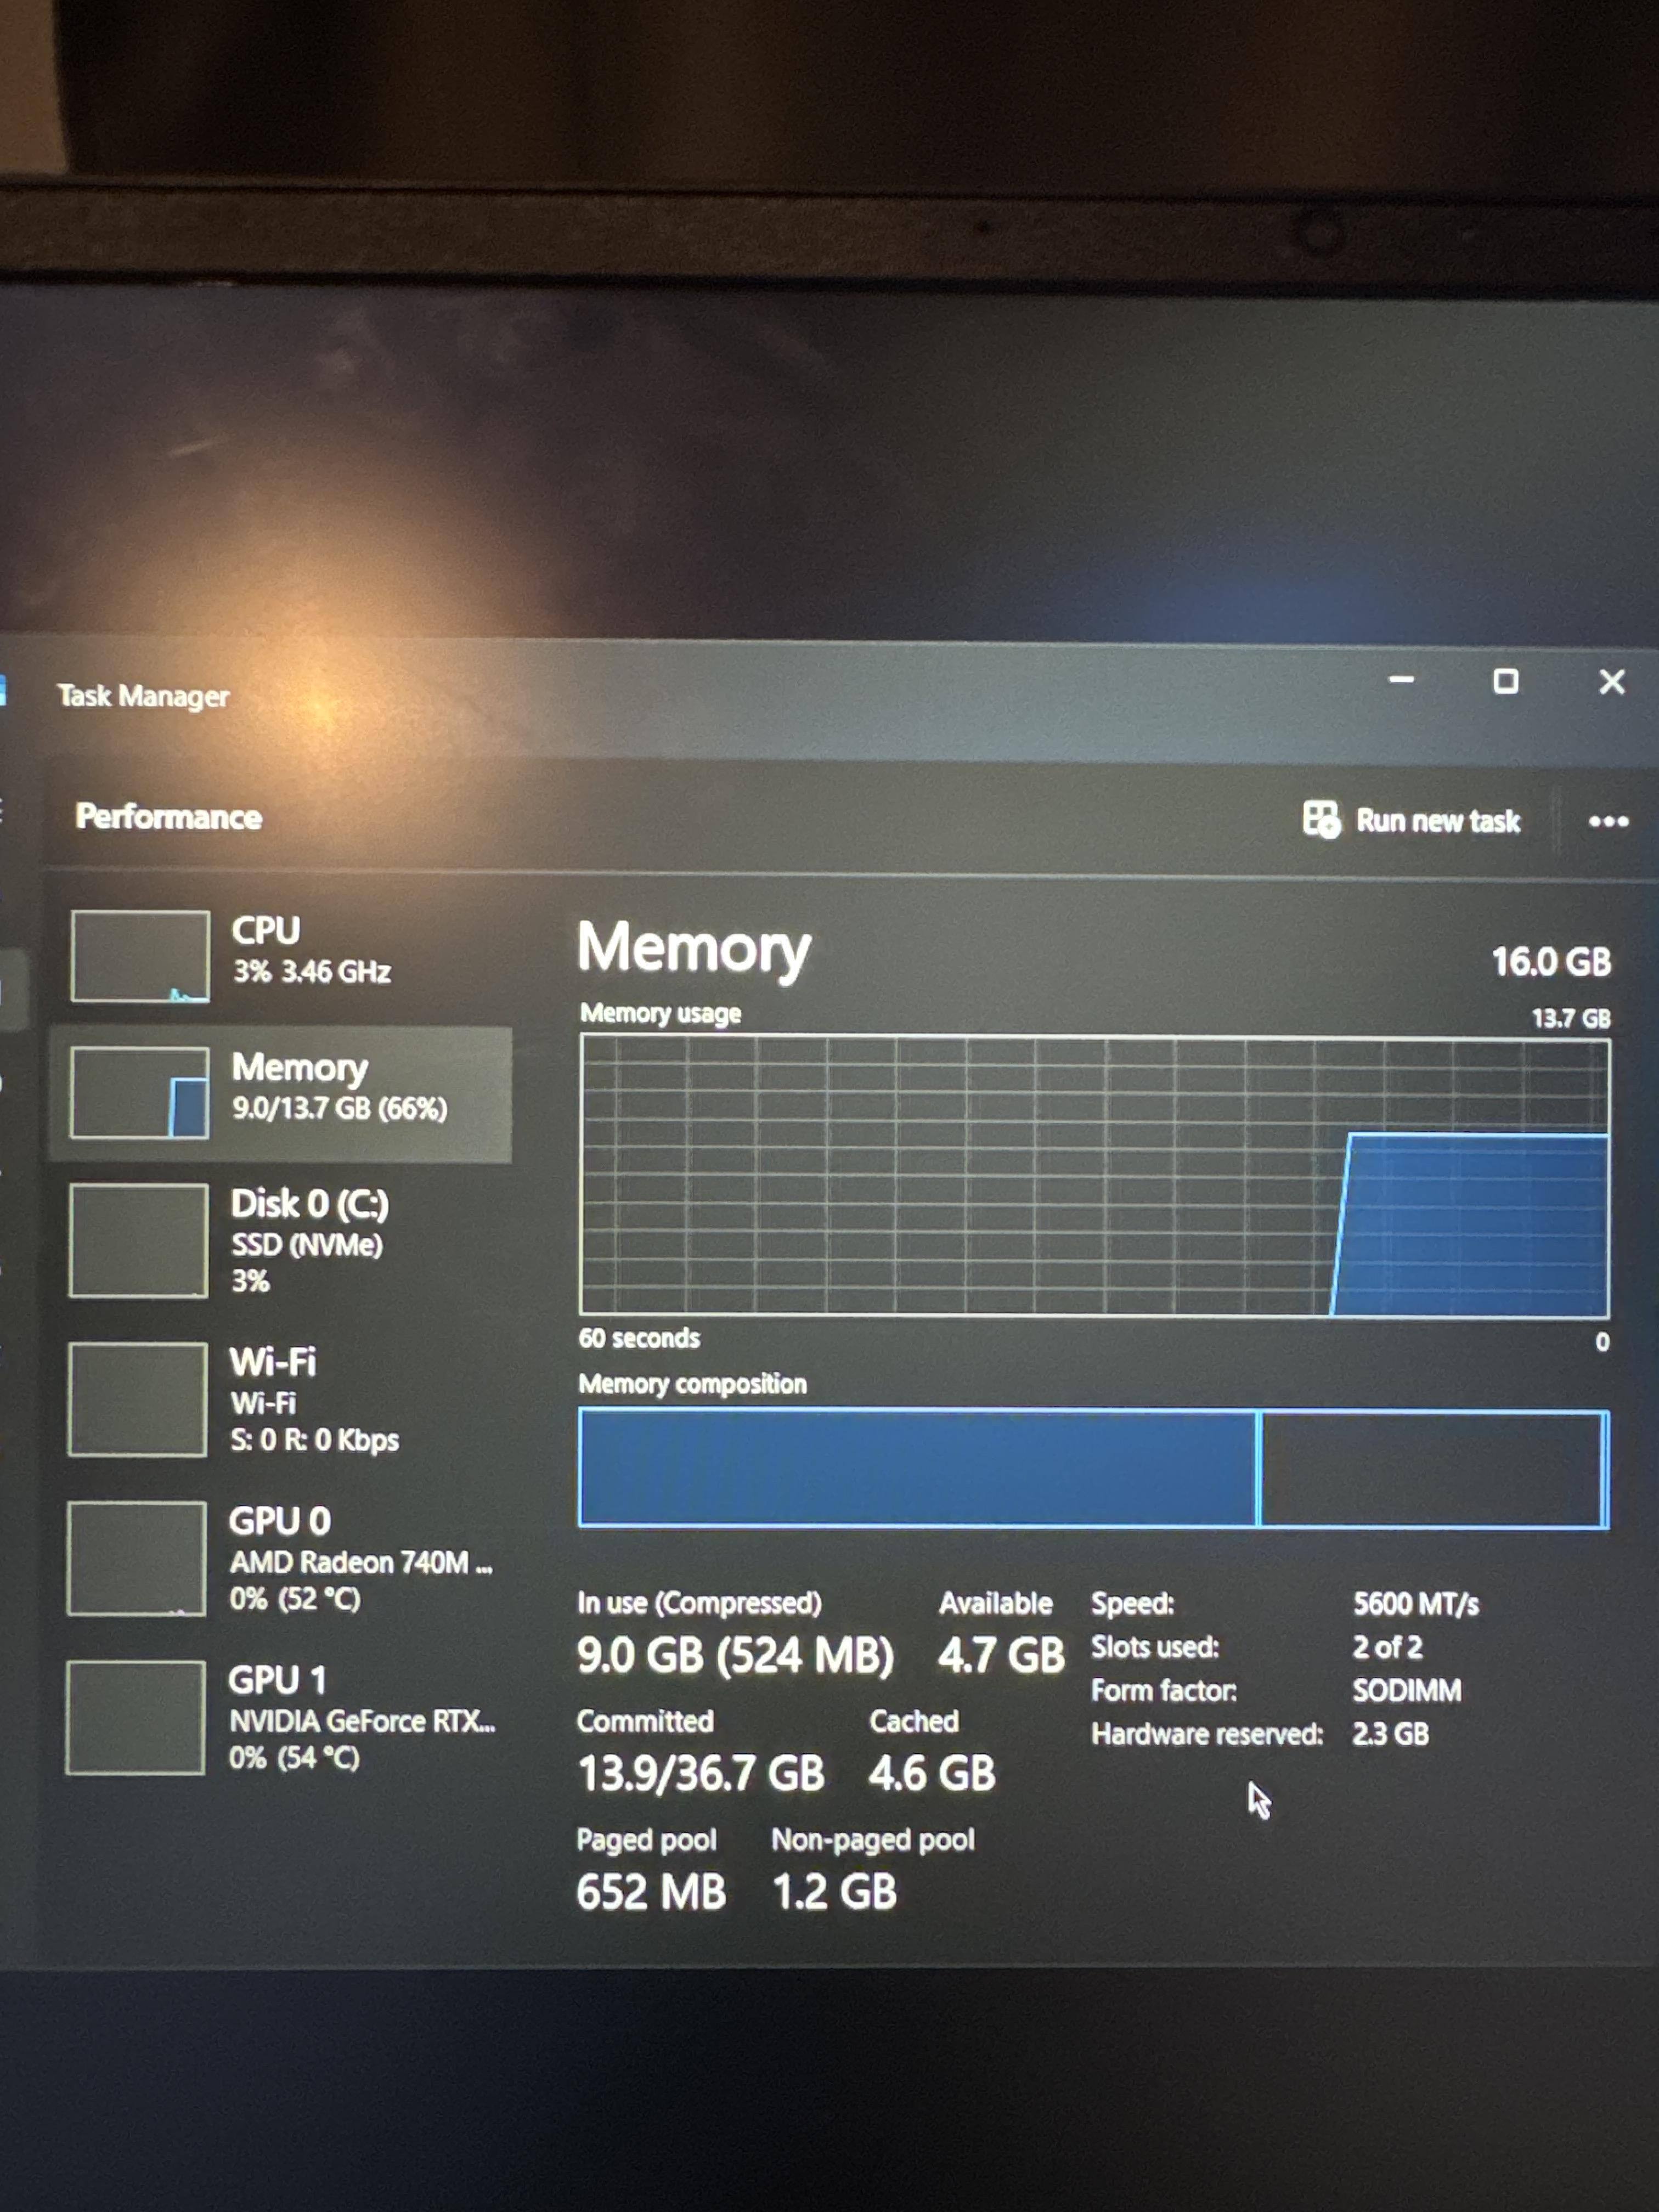Image resolution: width=1659 pixels, height=2212 pixels.
Task: Click the Task Manager icon in the title bar
Action: (3, 690)
